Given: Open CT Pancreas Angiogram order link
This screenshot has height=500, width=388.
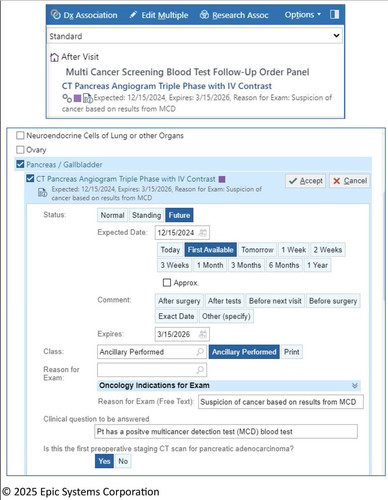Looking at the screenshot, I should coord(167,86).
